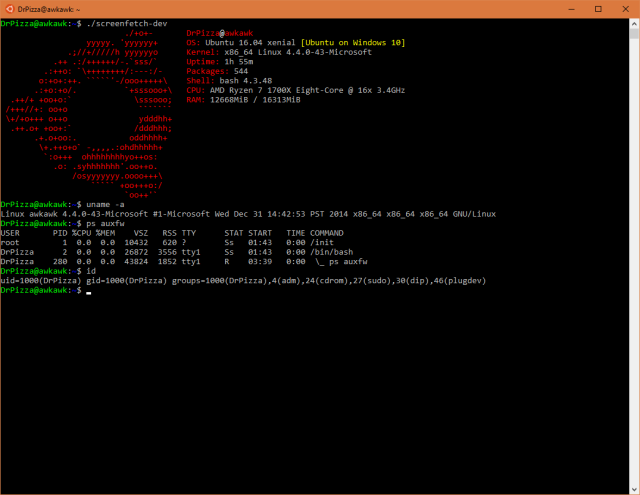
Task: Click the ./screenfetch-dev command text
Action: click(x=127, y=23)
